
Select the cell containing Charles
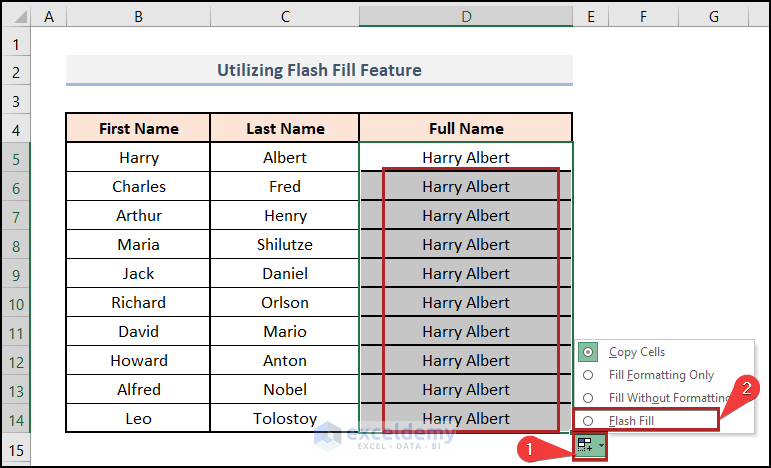pyautogui.click(x=138, y=186)
